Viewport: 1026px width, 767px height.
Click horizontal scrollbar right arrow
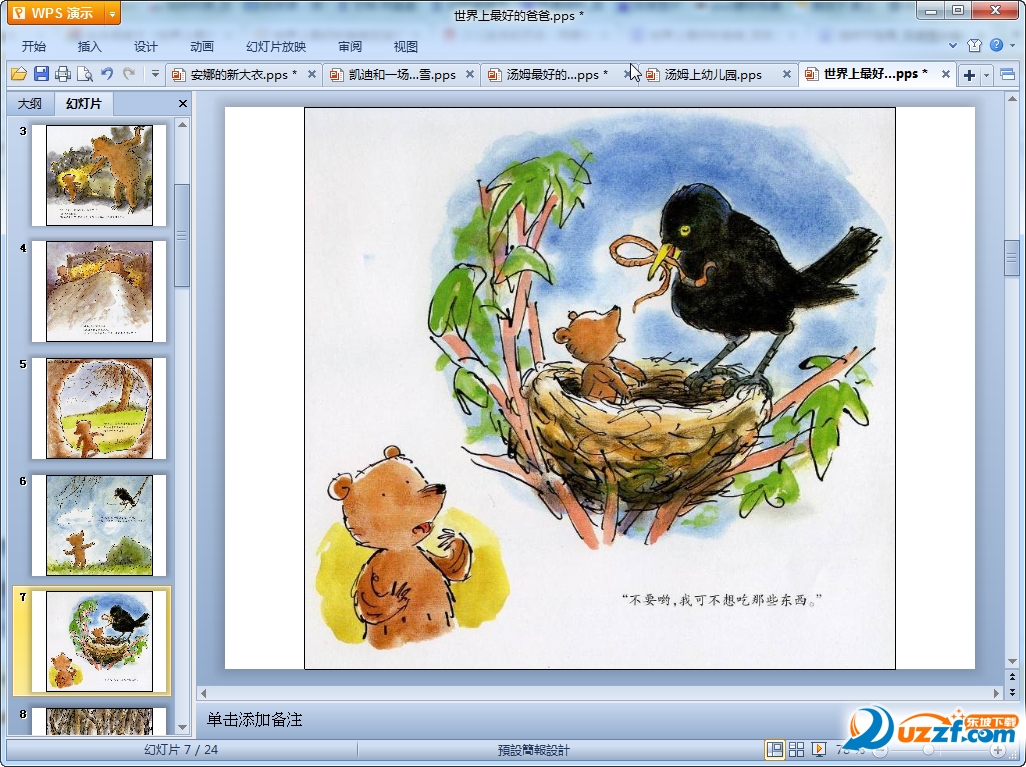tap(997, 693)
